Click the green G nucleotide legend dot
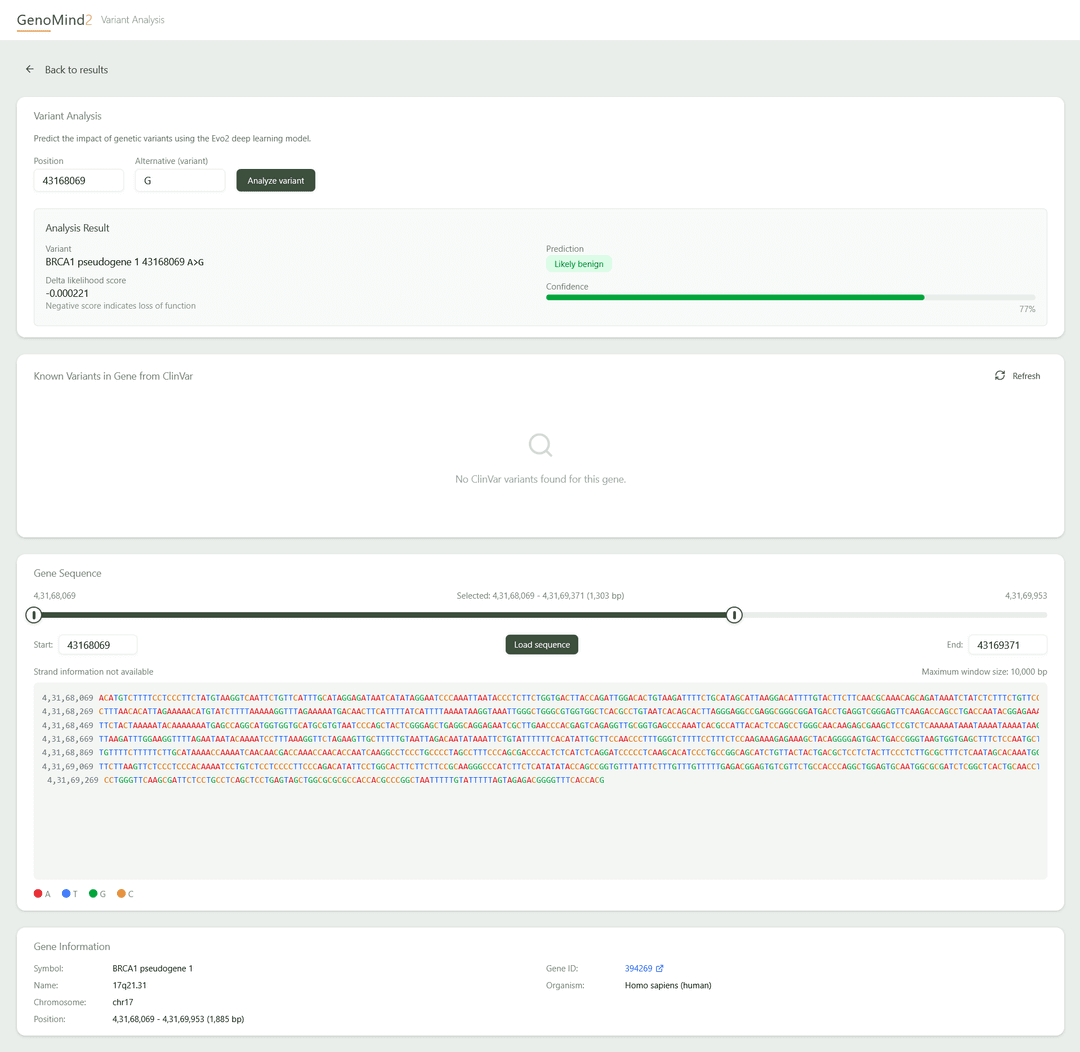The width and height of the screenshot is (1080, 1052). (x=93, y=894)
